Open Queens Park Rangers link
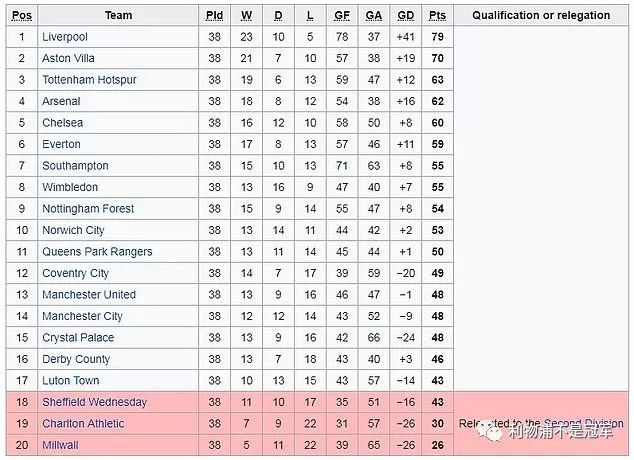 [97, 252]
